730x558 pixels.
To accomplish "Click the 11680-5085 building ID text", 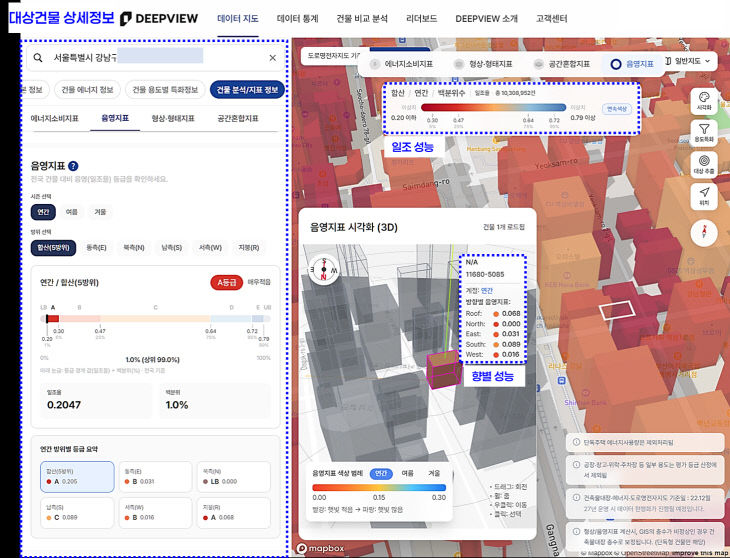I will click(485, 274).
